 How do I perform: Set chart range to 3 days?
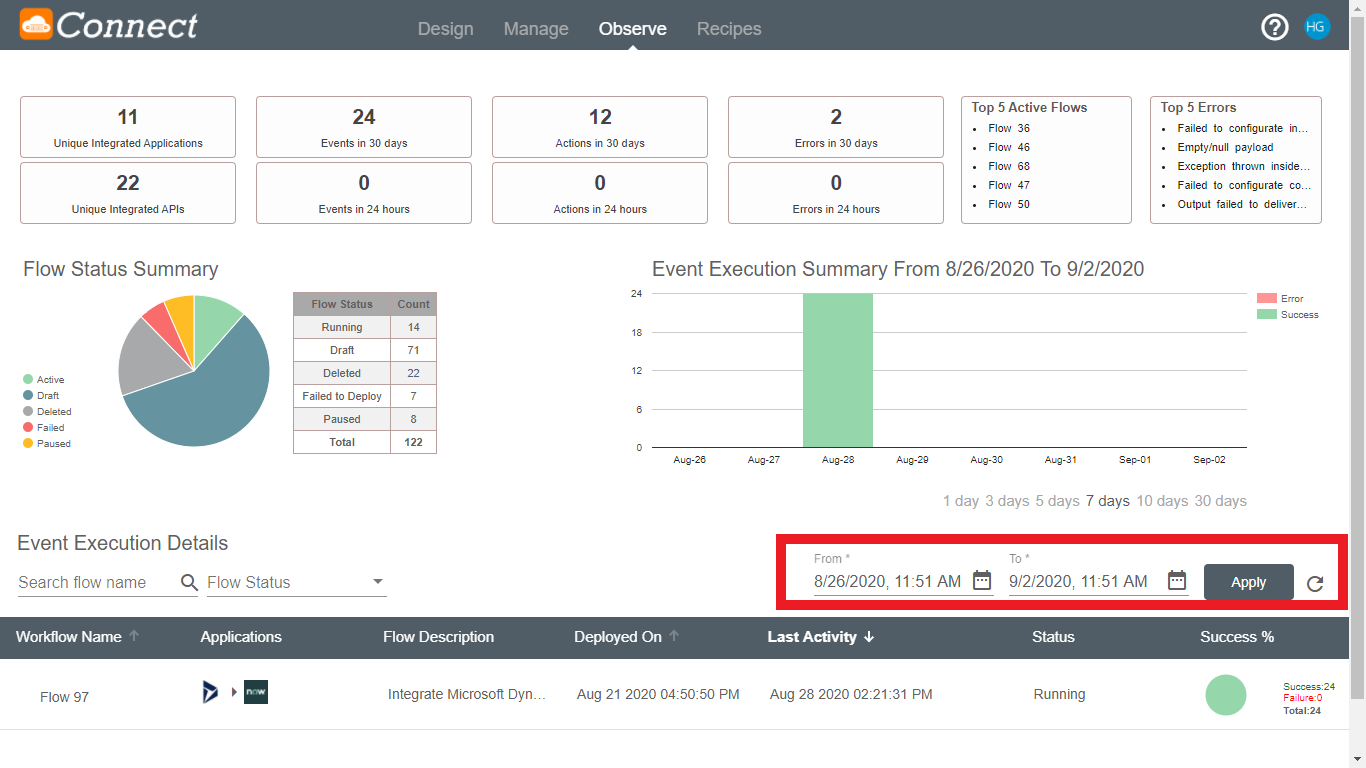[x=1007, y=501]
